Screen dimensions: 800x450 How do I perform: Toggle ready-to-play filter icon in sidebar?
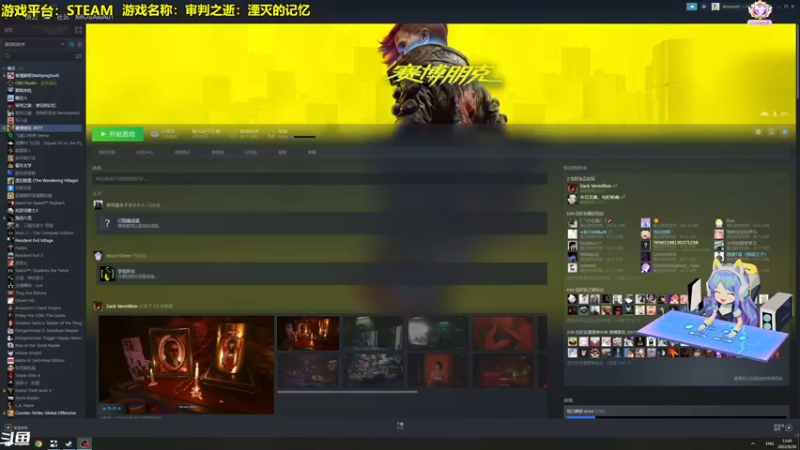(80, 44)
